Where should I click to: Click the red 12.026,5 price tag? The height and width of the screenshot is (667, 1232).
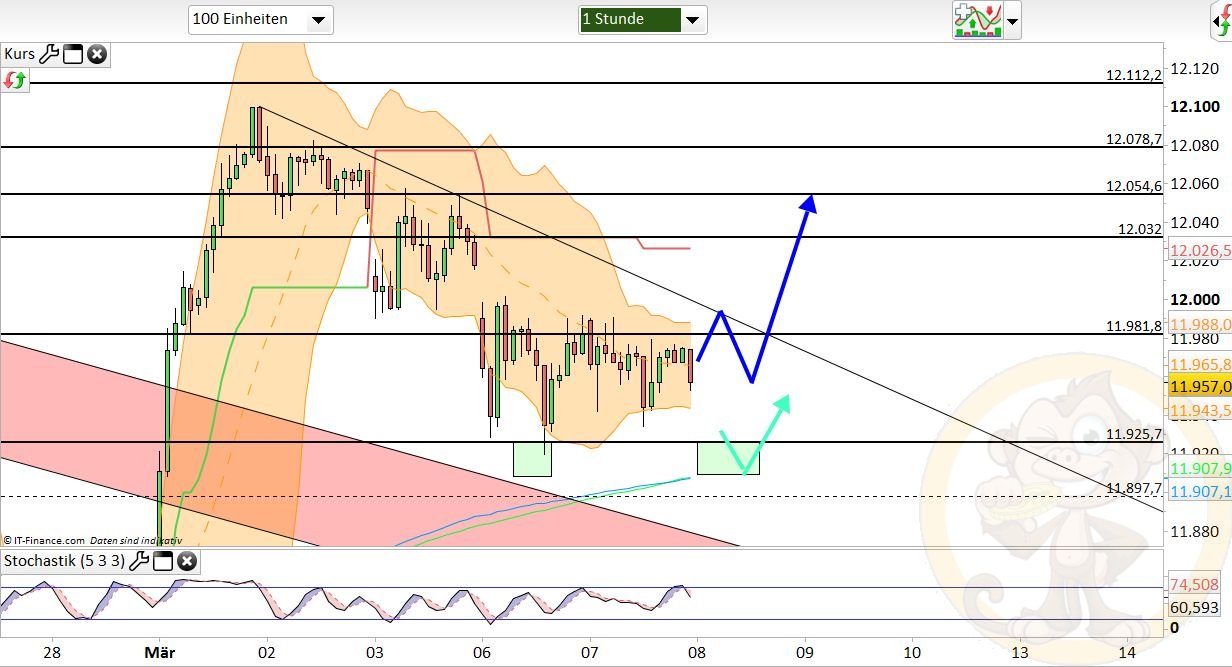(1198, 250)
